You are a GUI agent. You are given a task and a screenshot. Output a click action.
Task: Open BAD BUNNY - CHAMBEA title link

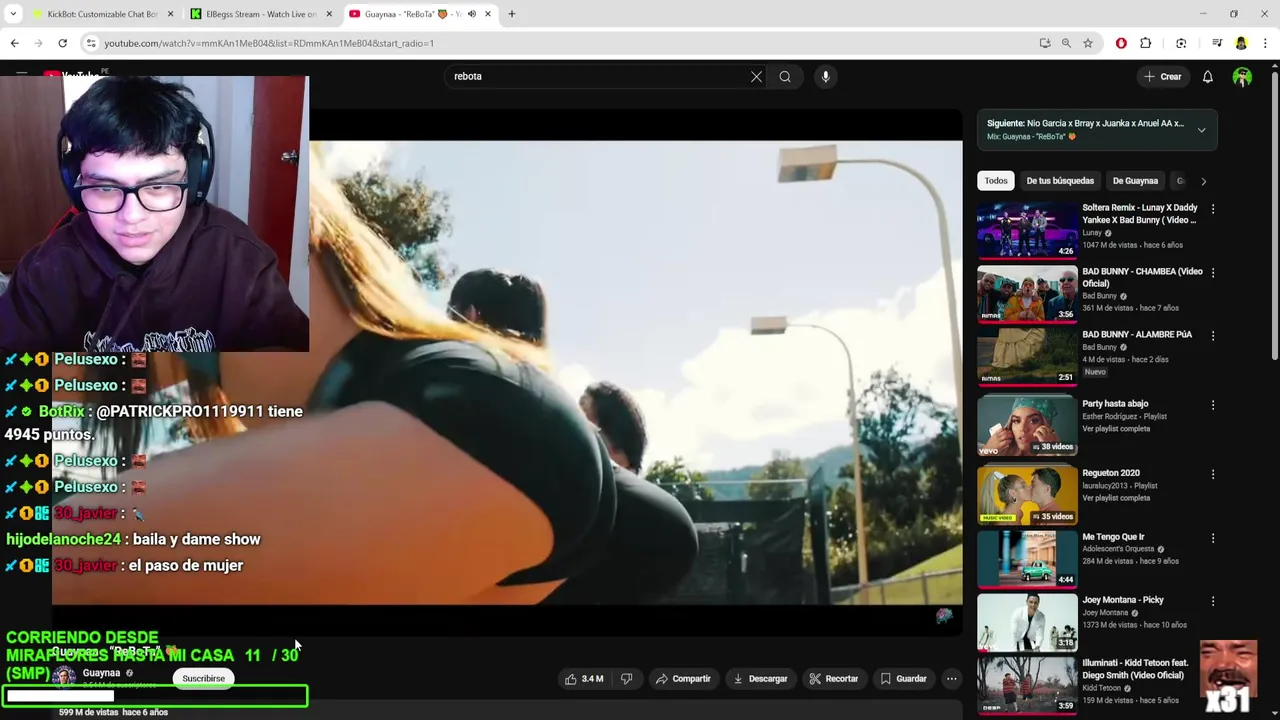click(x=1142, y=277)
